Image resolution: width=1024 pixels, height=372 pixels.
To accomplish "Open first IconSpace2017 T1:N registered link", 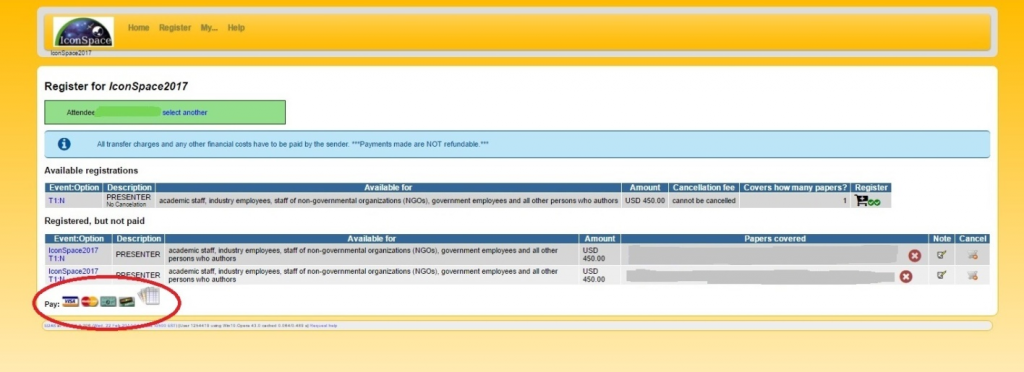I will tap(73, 255).
